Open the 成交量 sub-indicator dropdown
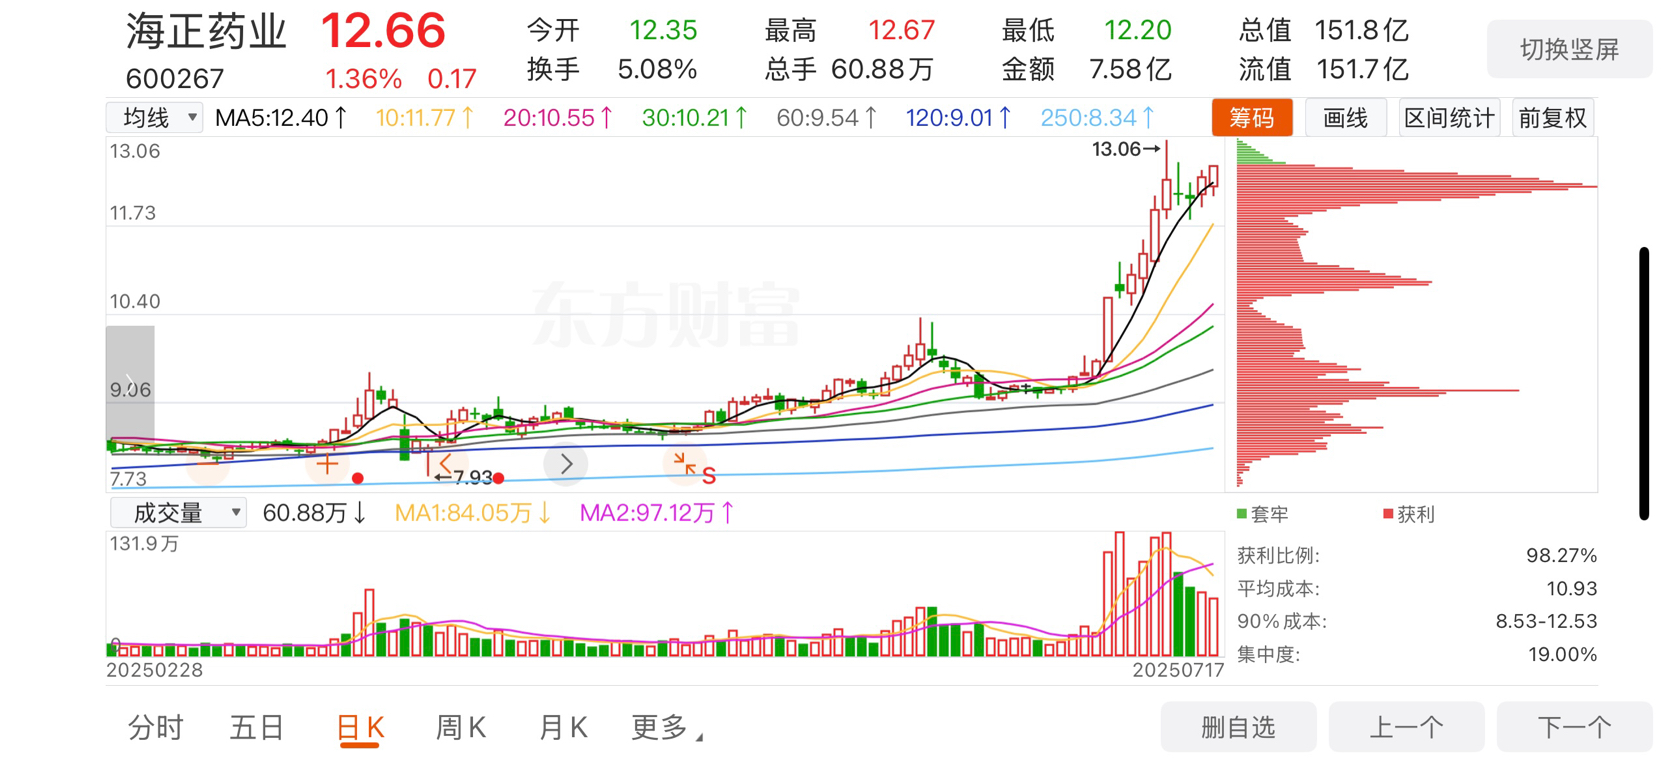The width and height of the screenshot is (1665, 769). [178, 513]
